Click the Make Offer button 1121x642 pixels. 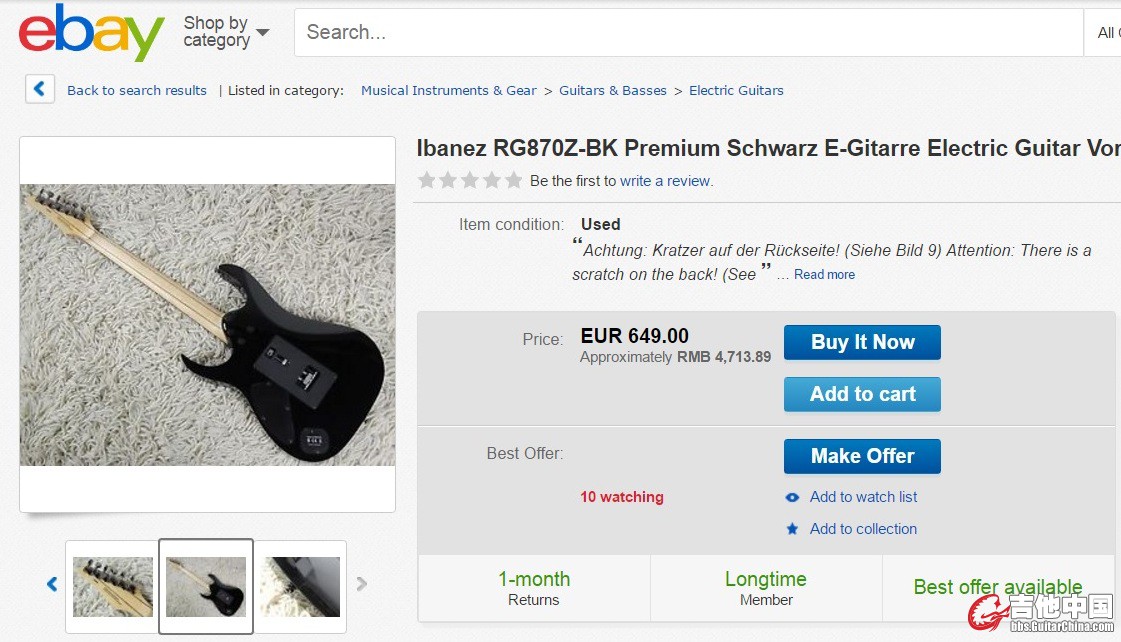(x=862, y=456)
